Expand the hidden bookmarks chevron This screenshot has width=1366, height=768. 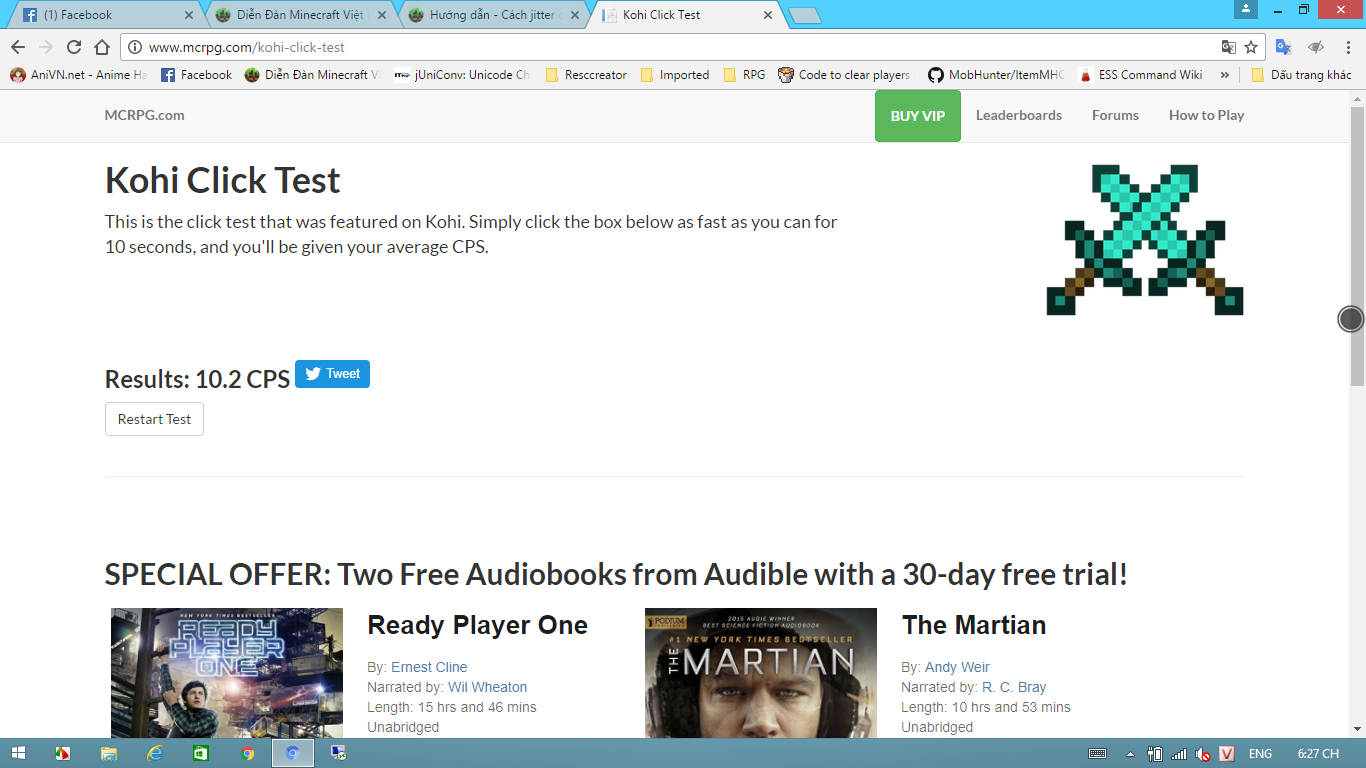[x=1225, y=75]
